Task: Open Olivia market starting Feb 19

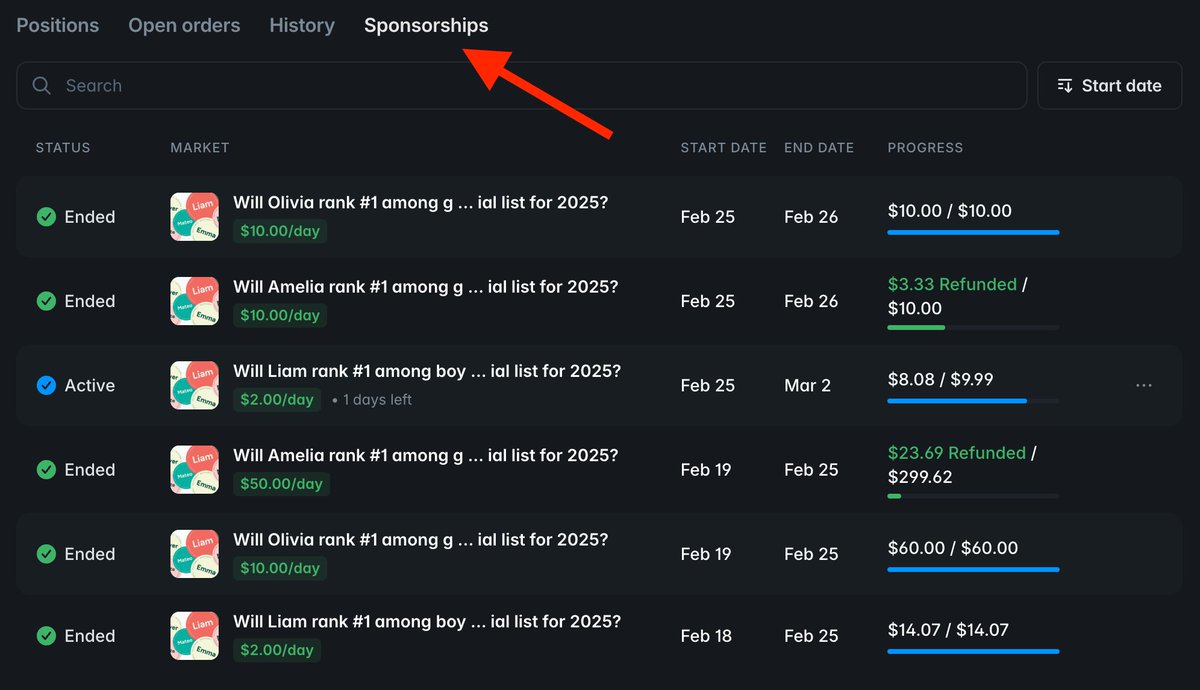Action: coord(420,540)
